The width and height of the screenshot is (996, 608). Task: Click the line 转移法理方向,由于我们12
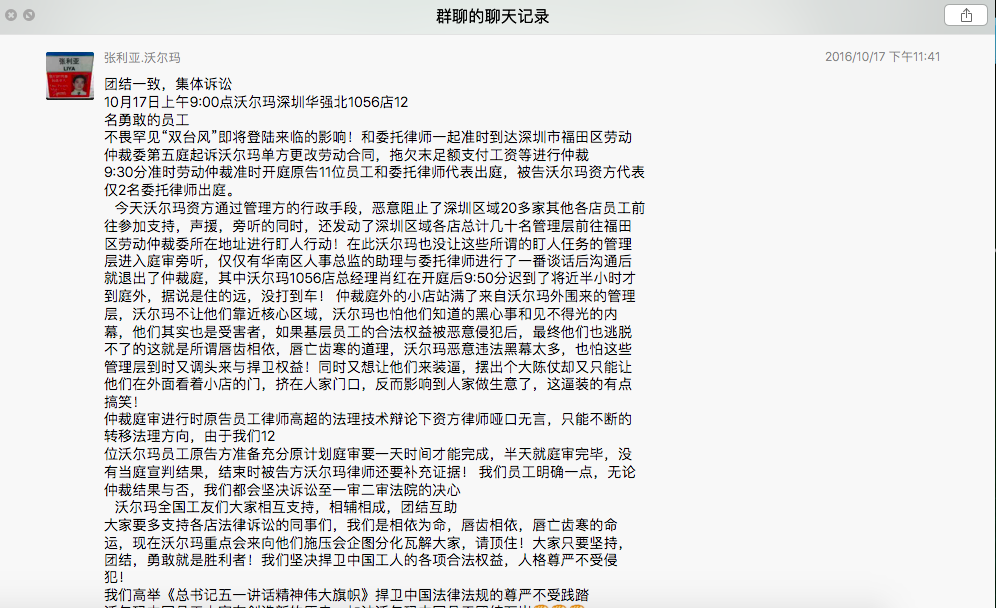(x=190, y=436)
